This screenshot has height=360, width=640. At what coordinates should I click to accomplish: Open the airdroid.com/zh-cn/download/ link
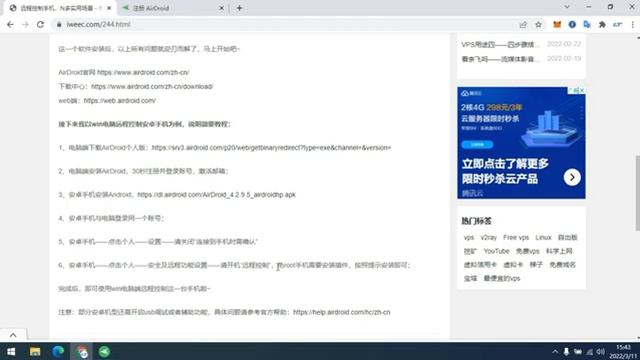[152, 87]
